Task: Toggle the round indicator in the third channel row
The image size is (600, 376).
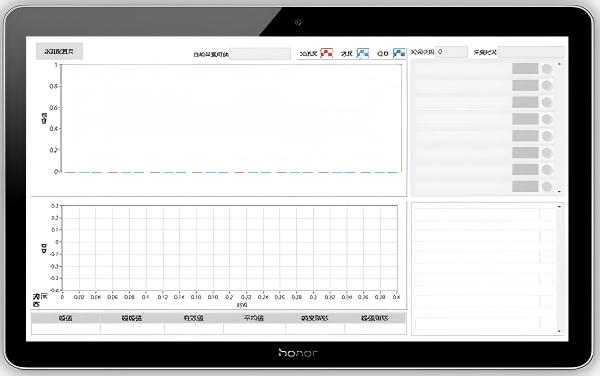Action: coord(547,103)
